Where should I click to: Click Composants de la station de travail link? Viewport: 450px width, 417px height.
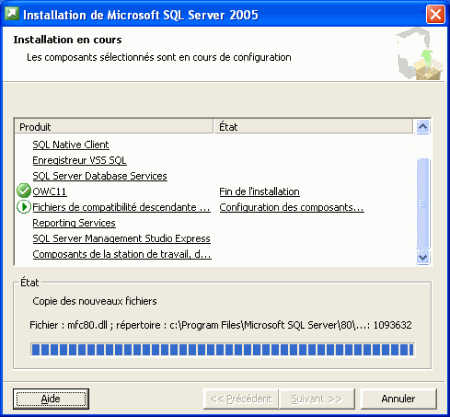click(122, 254)
